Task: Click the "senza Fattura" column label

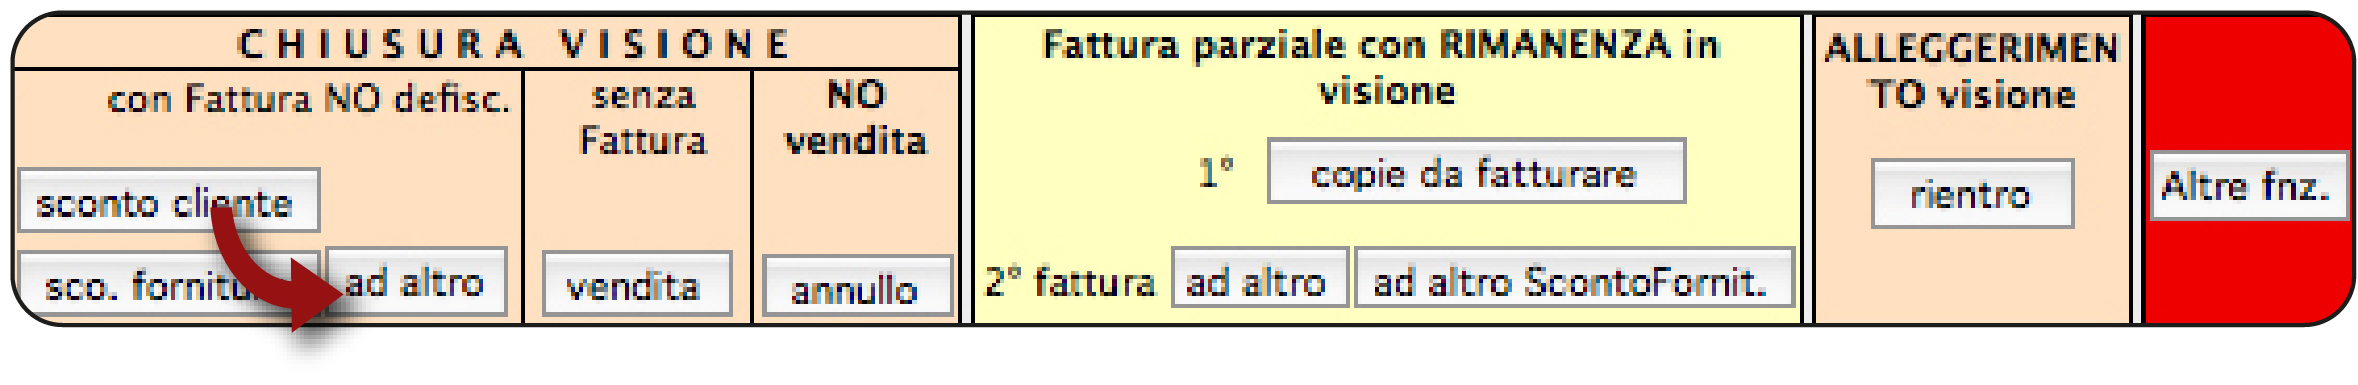Action: point(642,118)
